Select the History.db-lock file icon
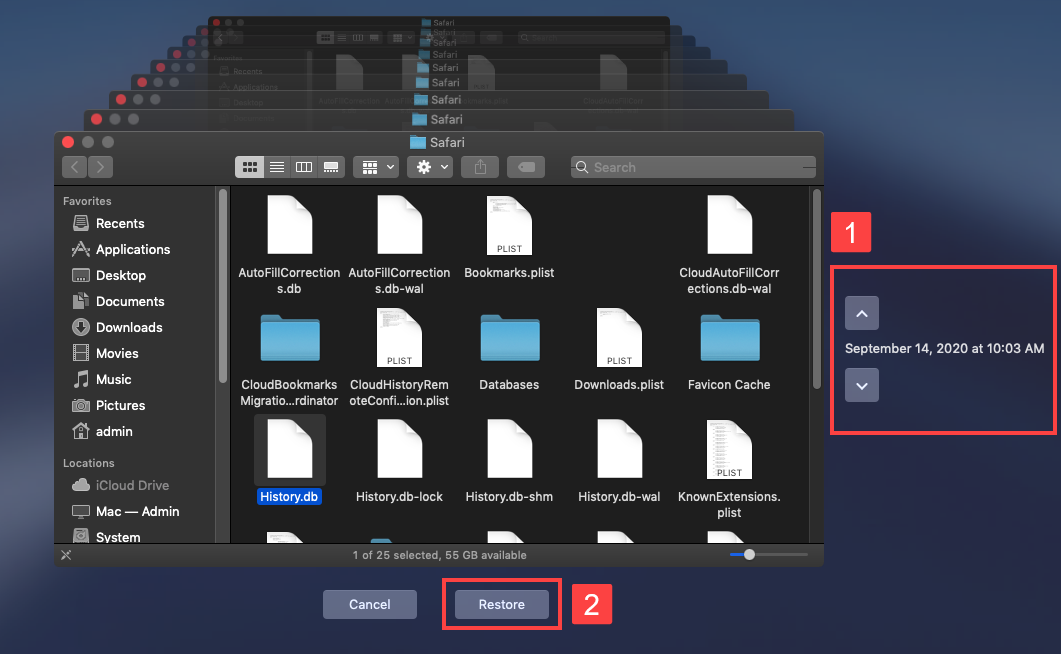Viewport: 1061px width, 654px height. tap(399, 449)
